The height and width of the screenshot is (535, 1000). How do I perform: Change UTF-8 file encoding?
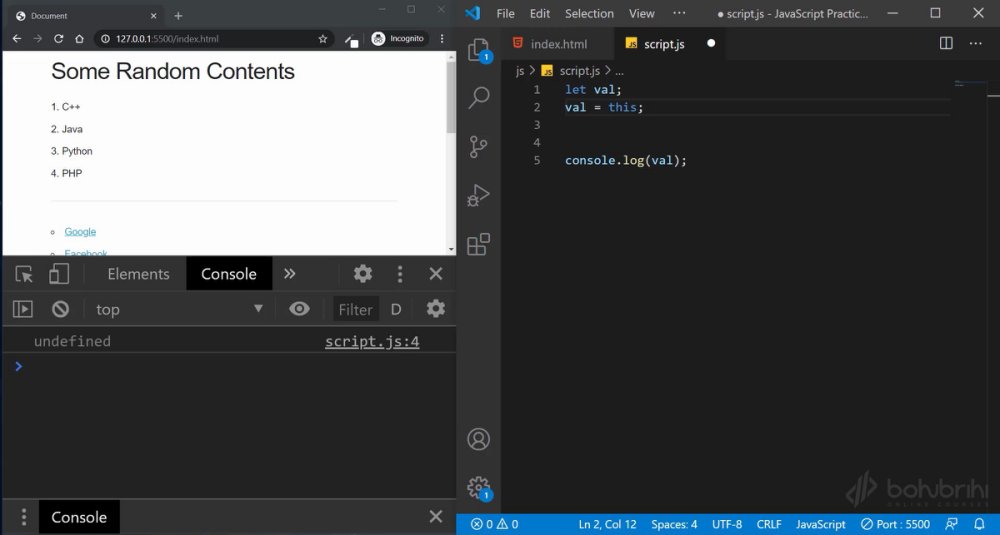(x=727, y=524)
